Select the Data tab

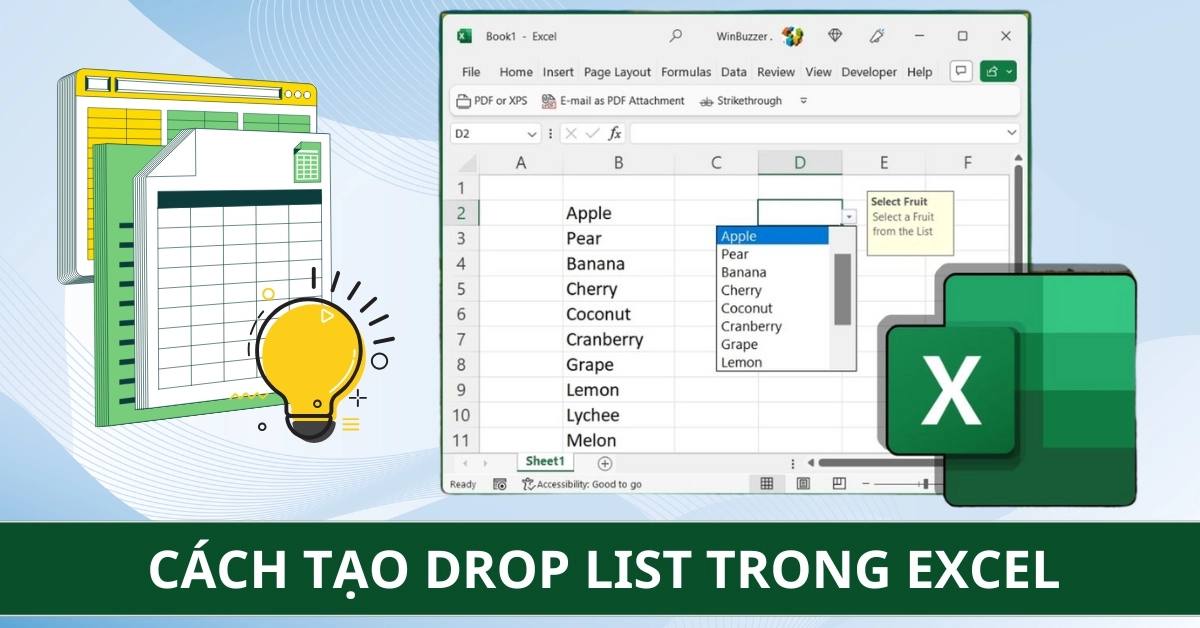734,72
